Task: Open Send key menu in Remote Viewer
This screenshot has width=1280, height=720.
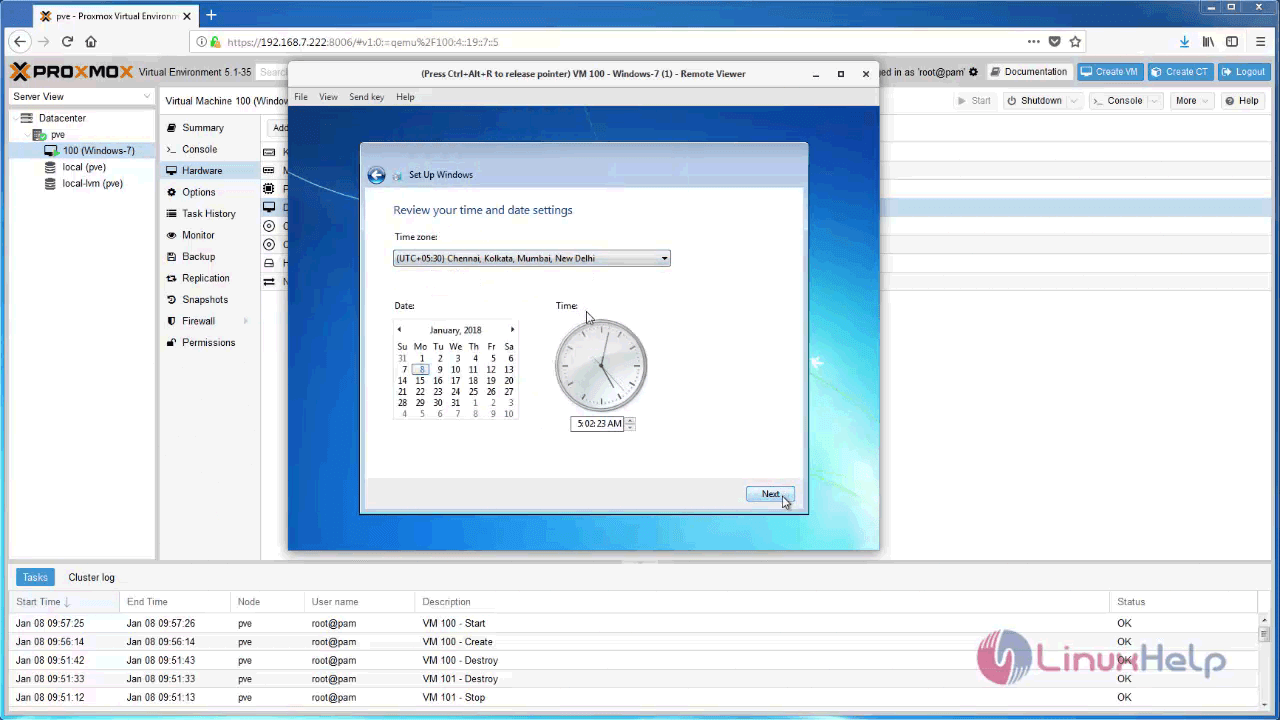Action: (366, 97)
